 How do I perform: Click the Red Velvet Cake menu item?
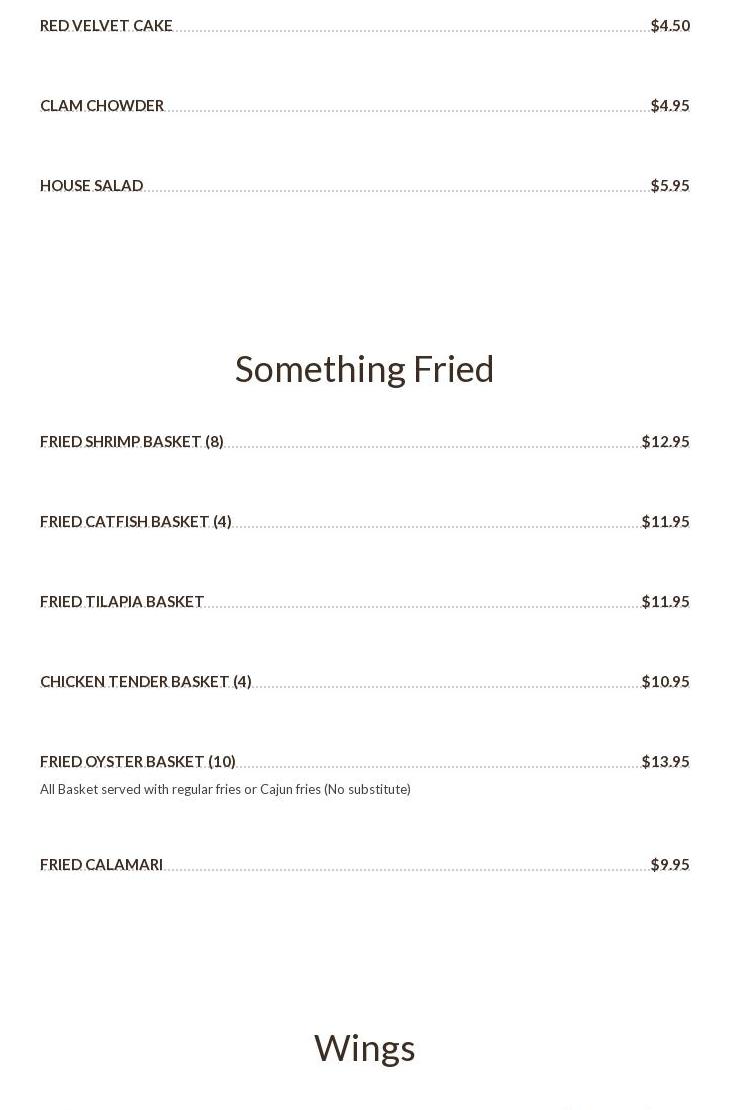click(106, 26)
